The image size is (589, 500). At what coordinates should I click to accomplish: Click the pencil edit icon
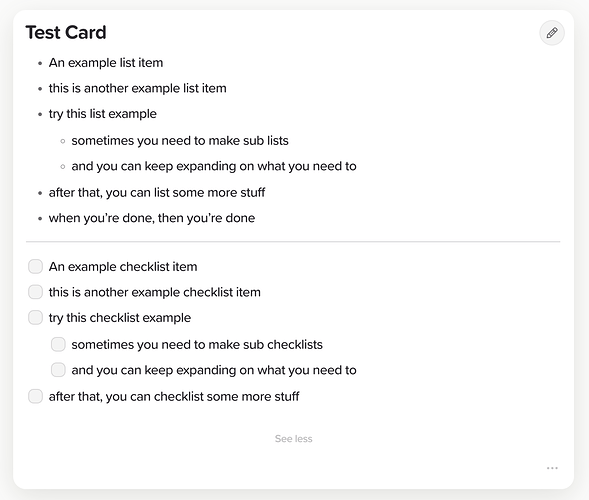[552, 33]
